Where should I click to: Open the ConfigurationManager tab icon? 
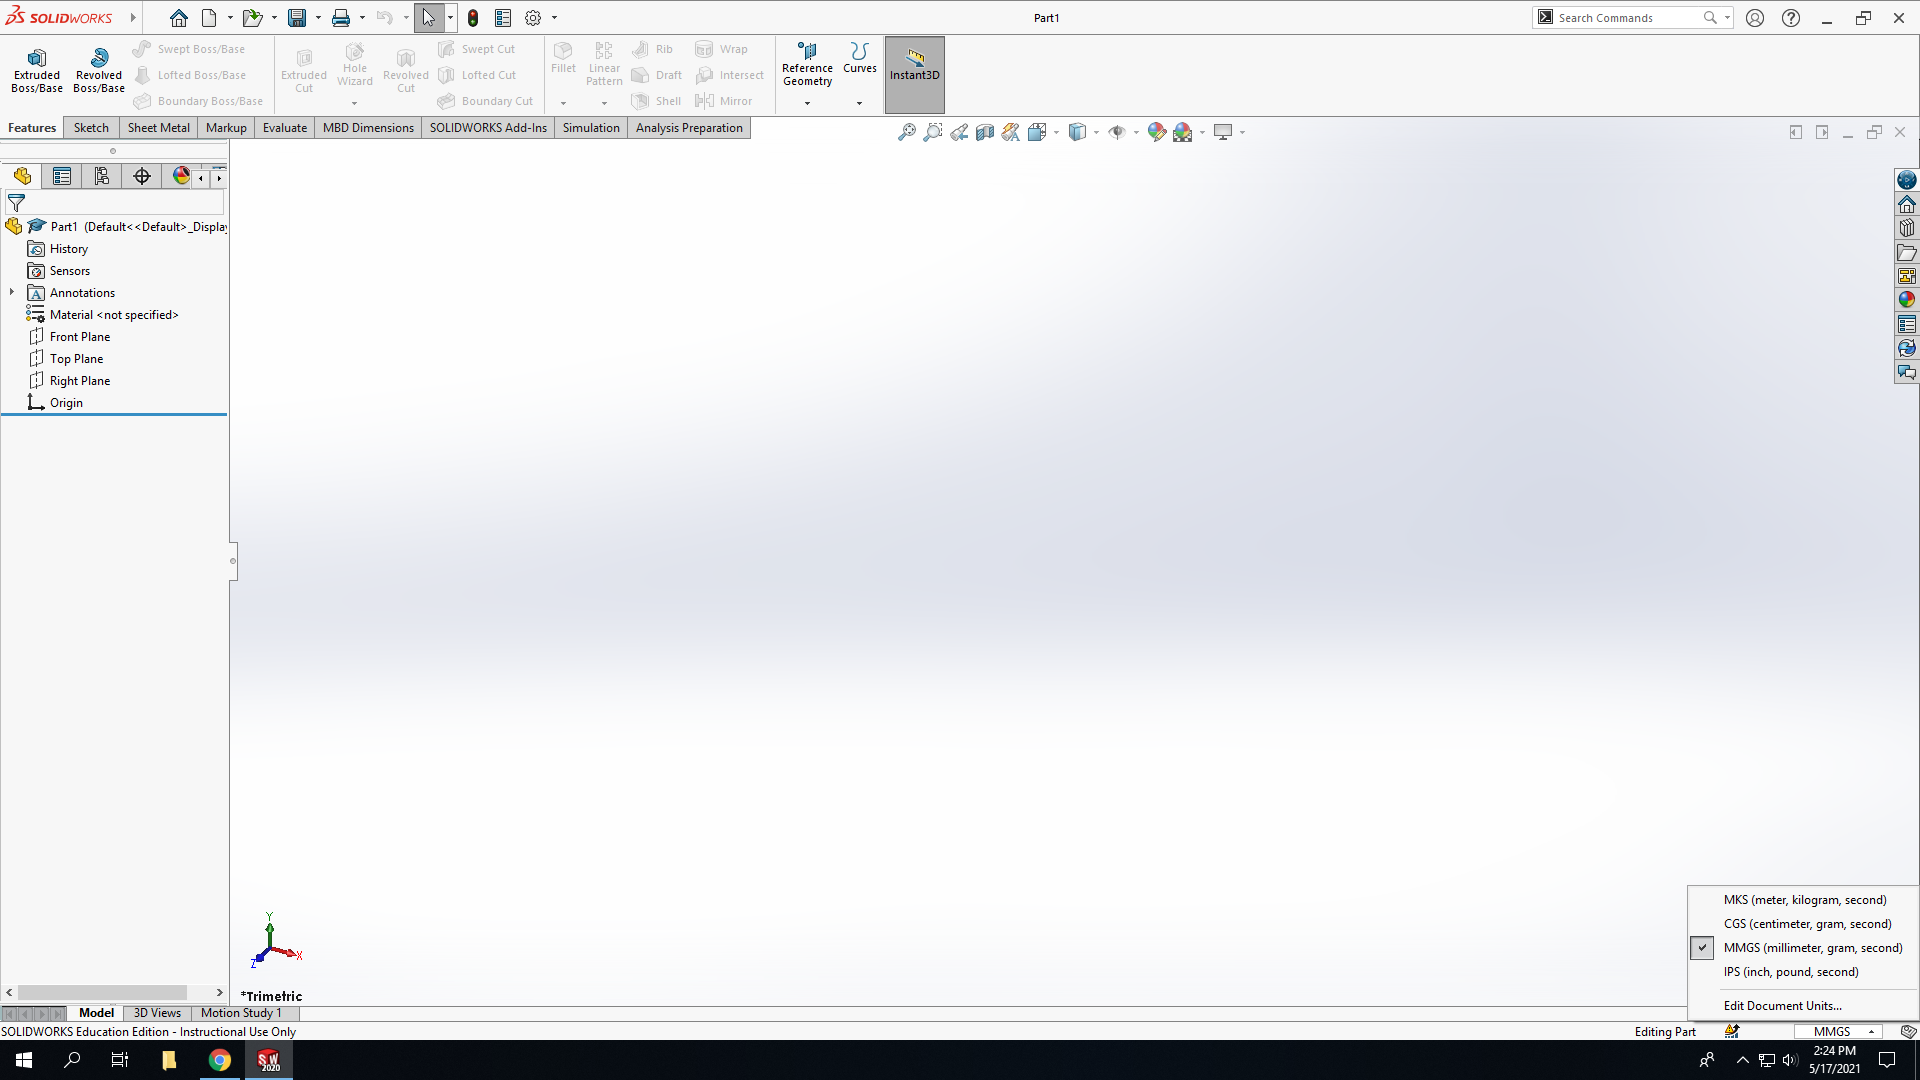[x=102, y=177]
